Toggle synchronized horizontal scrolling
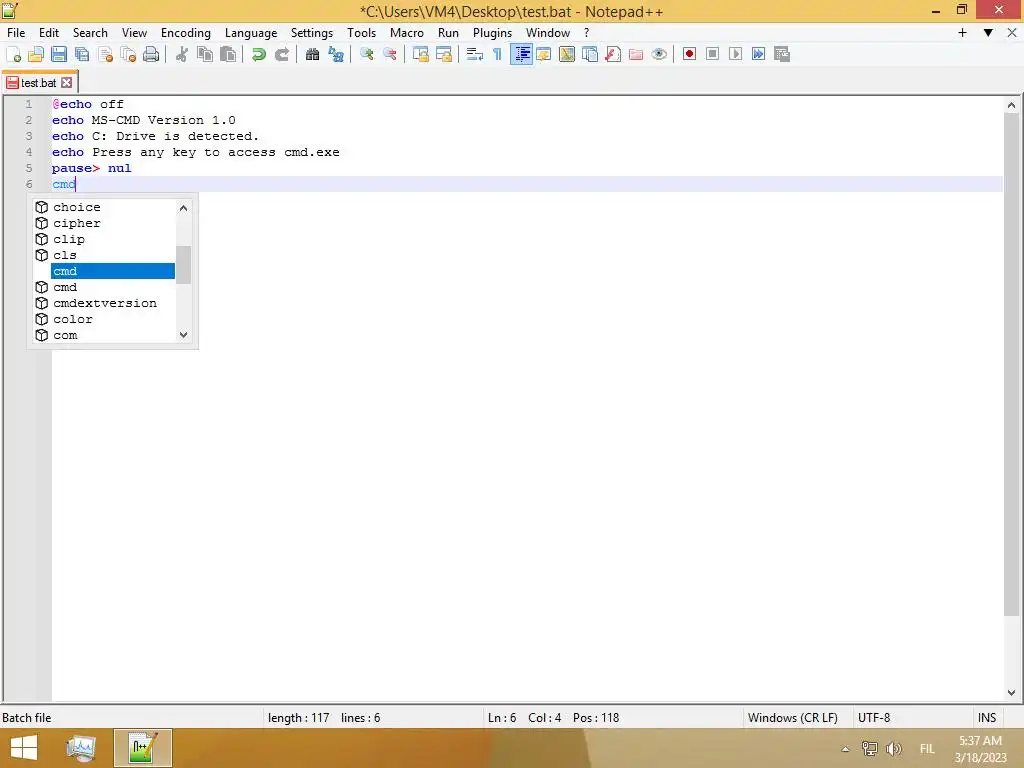 point(443,54)
